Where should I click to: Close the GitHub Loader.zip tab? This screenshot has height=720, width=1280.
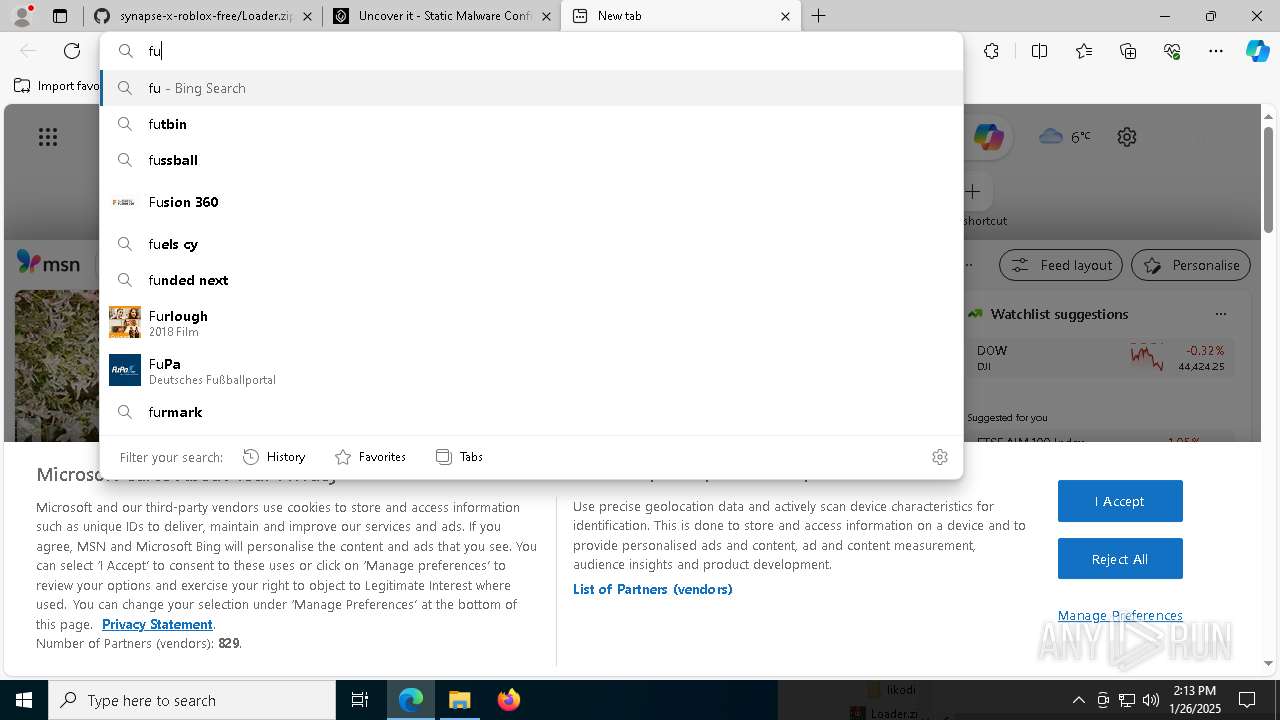tap(307, 16)
